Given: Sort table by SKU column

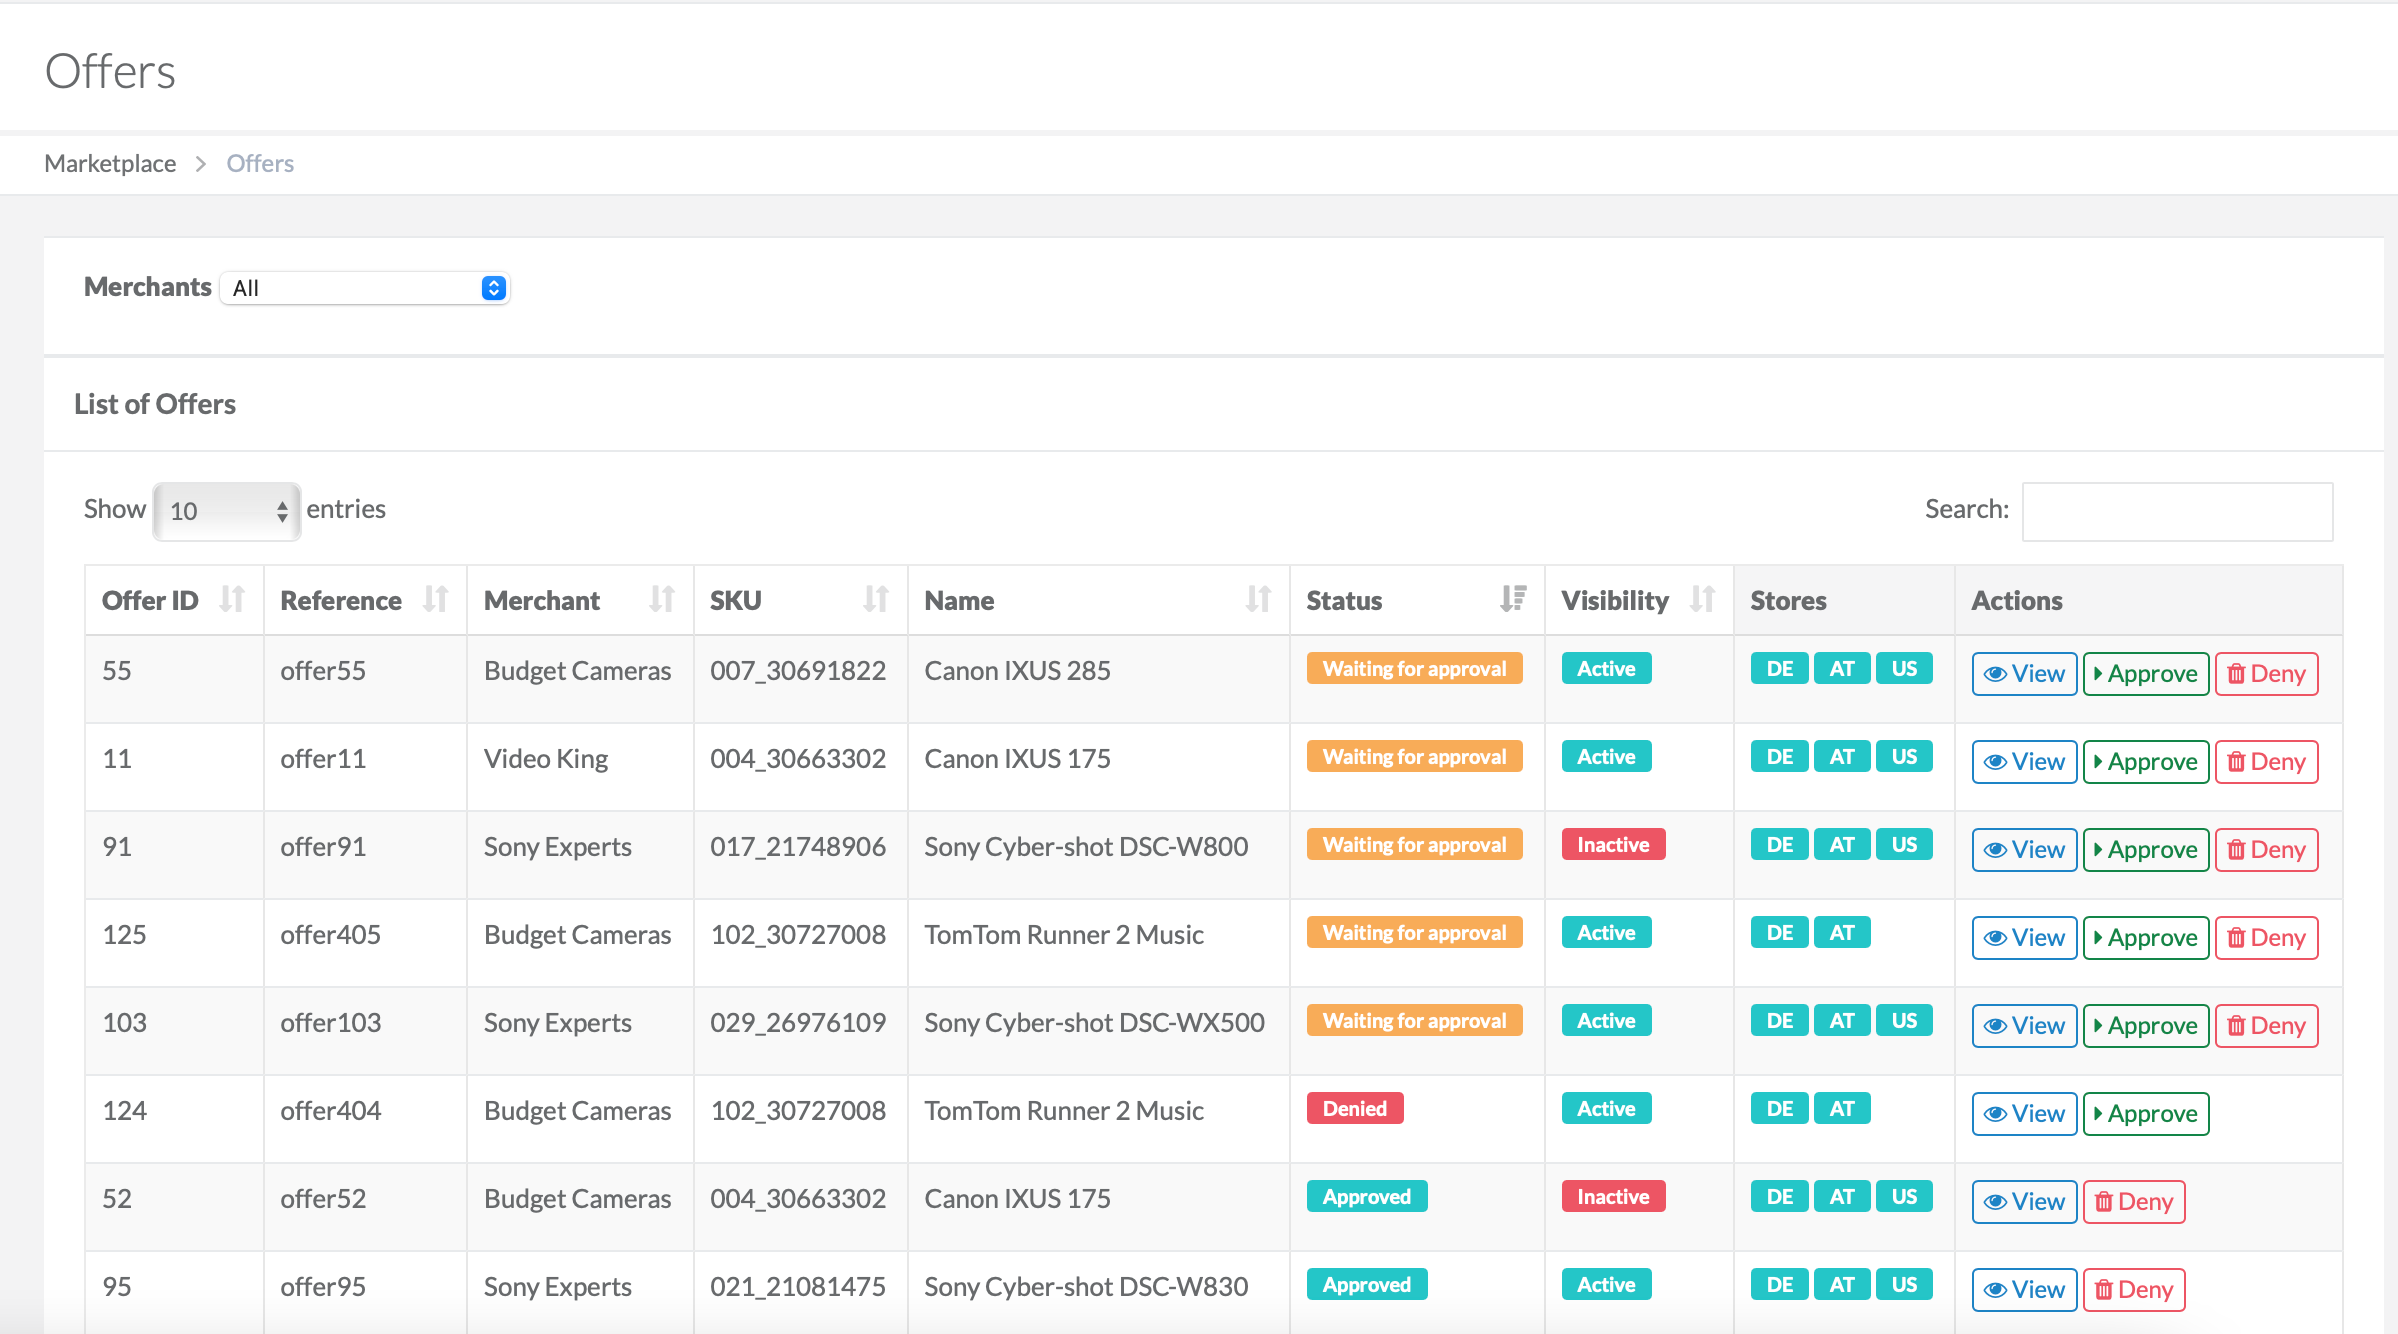Looking at the screenshot, I should (800, 600).
